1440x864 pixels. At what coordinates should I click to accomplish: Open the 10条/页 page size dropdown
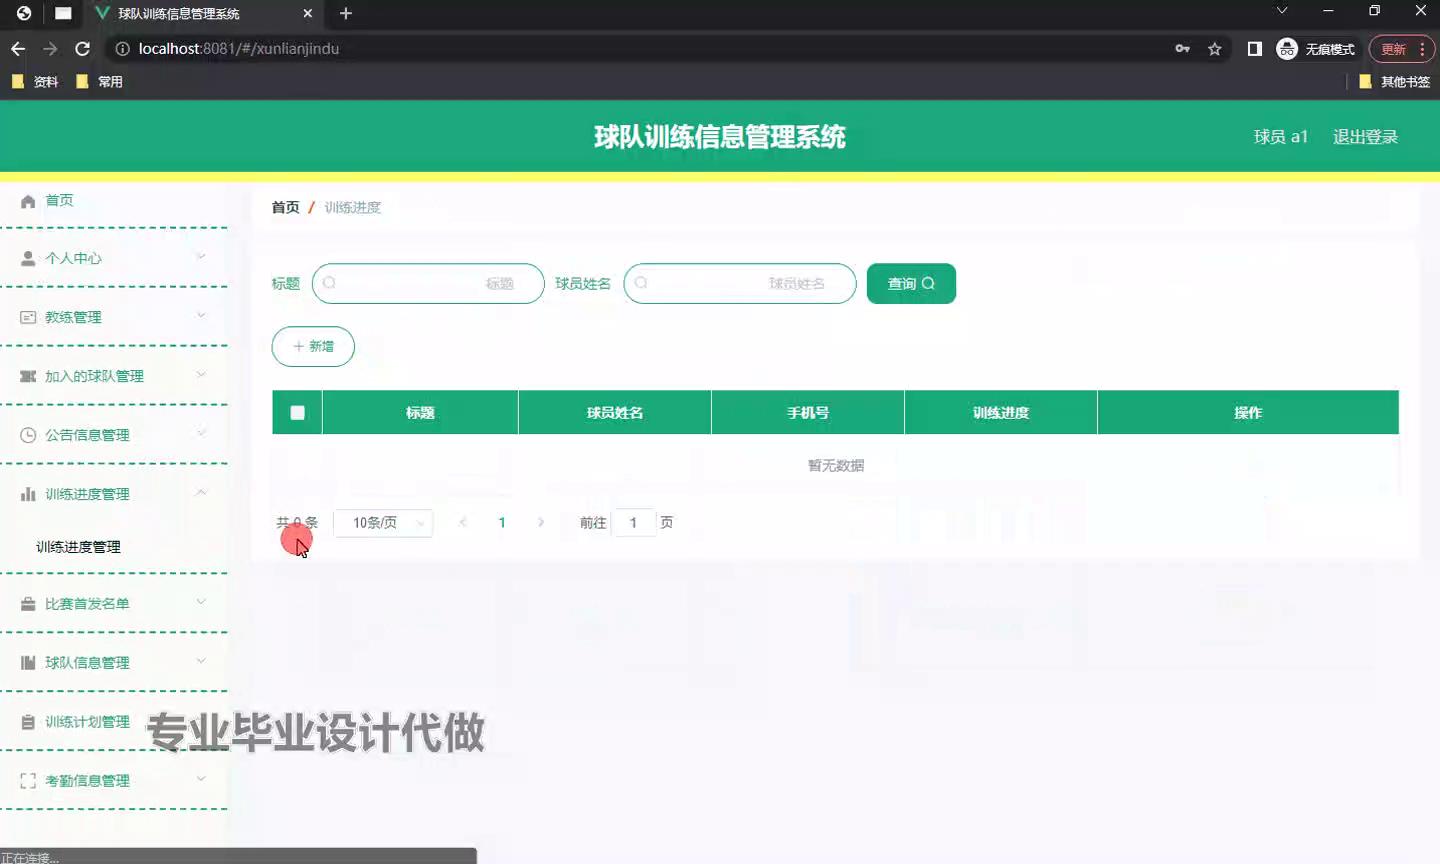pyautogui.click(x=383, y=523)
